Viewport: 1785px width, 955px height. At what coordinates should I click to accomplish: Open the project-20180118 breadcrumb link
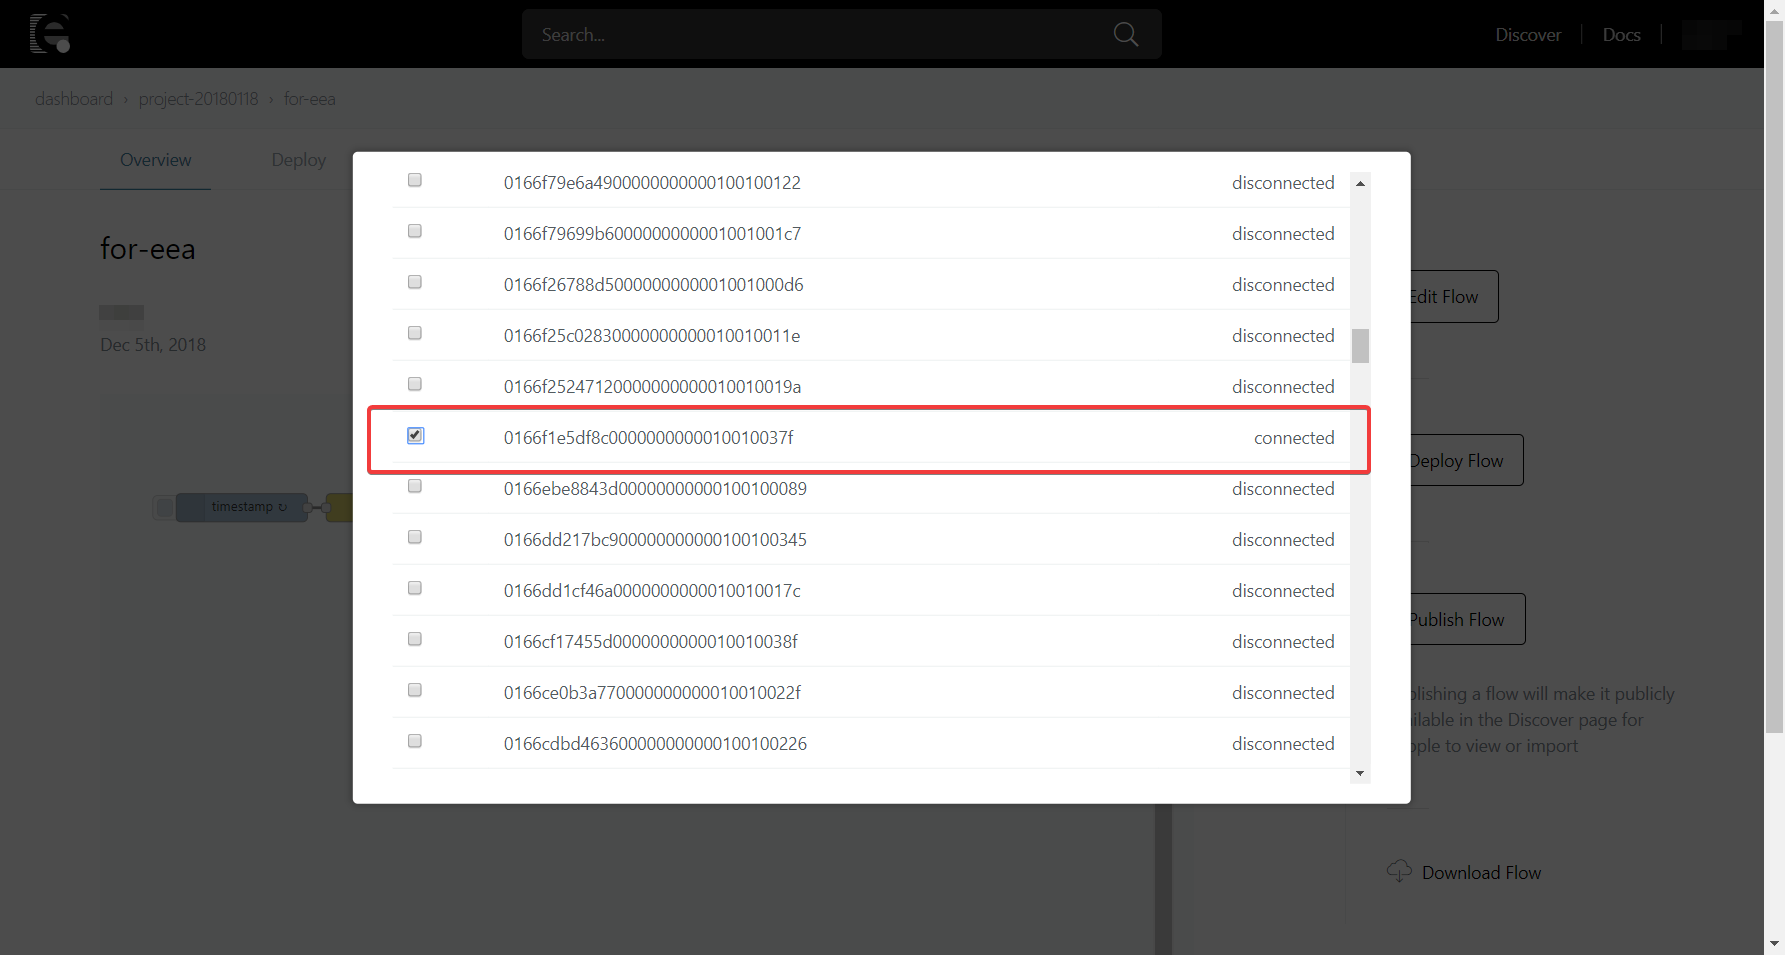(x=198, y=98)
